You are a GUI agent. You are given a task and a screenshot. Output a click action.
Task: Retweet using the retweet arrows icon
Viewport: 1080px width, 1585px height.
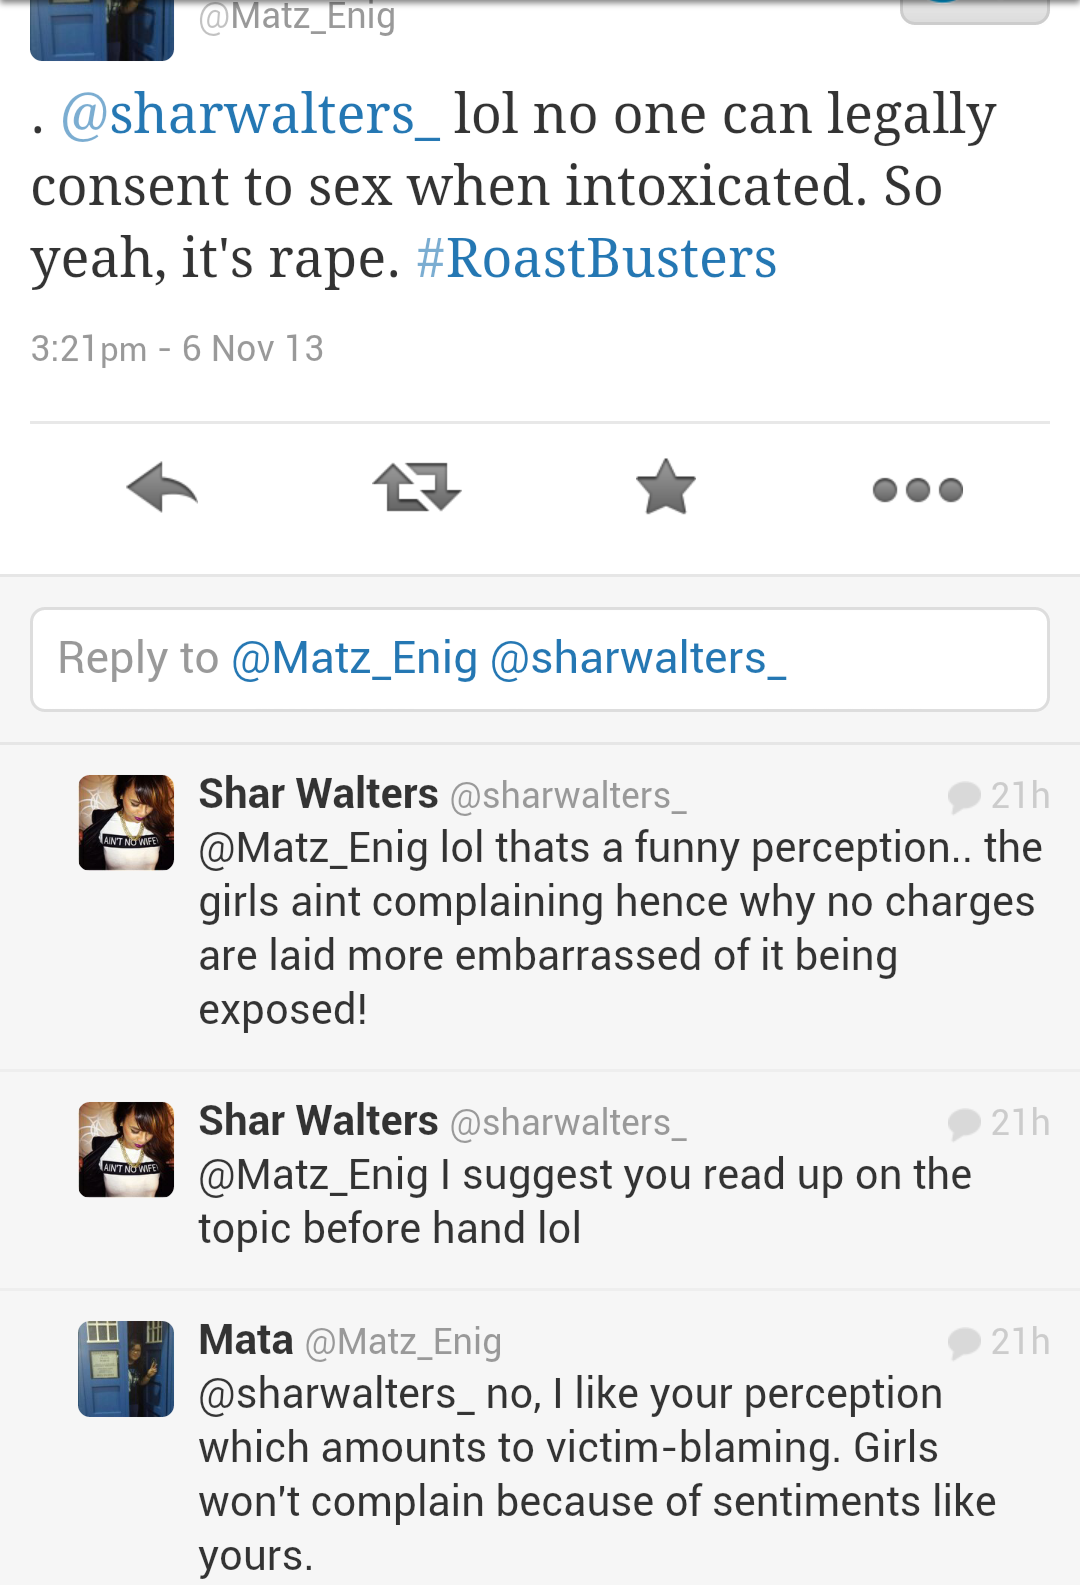pos(416,488)
